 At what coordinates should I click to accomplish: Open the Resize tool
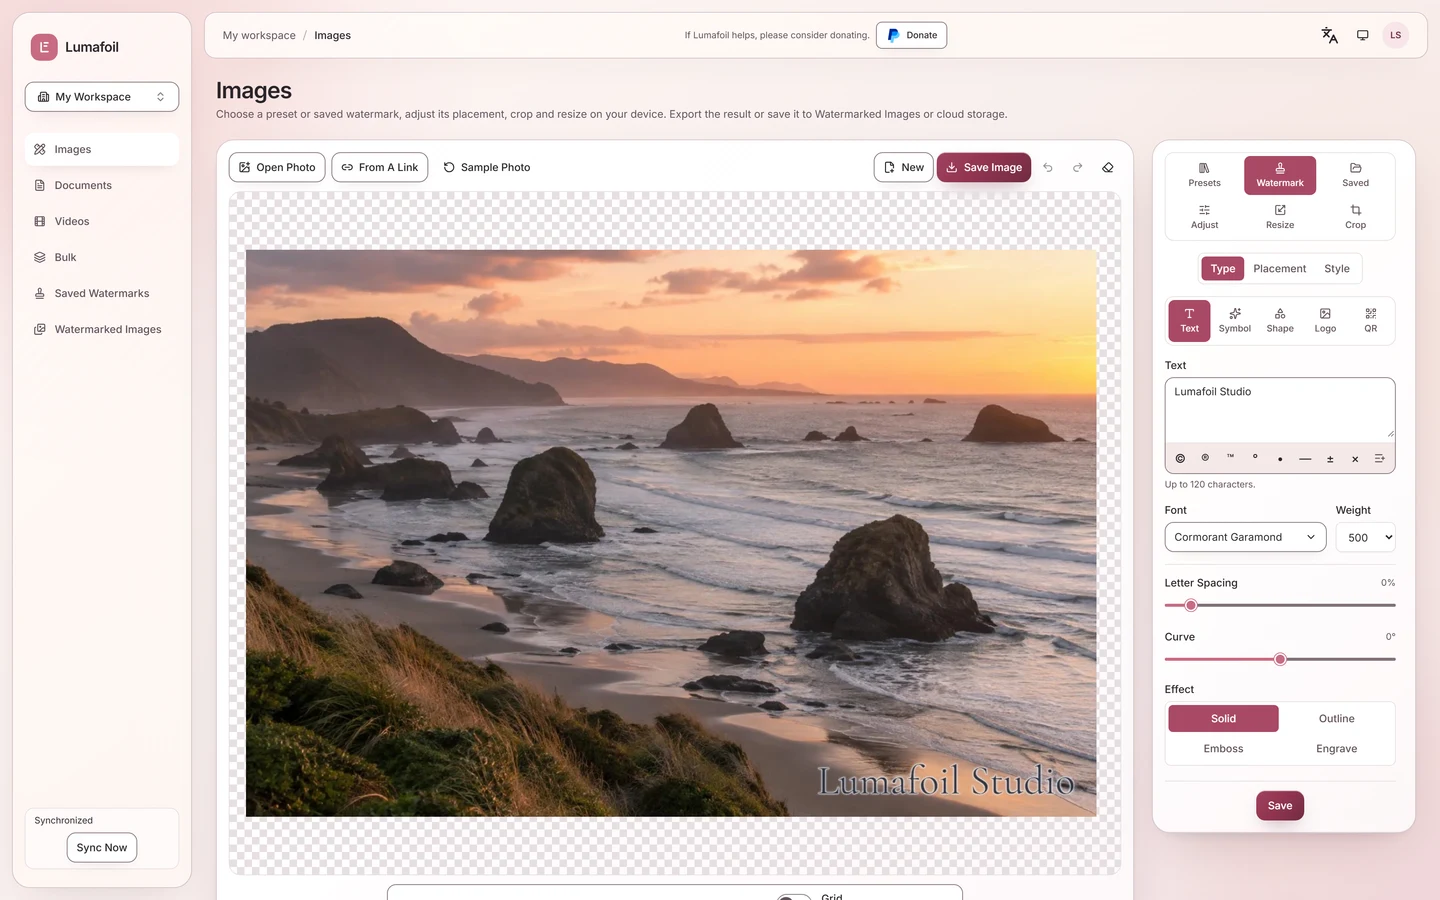tap(1280, 217)
